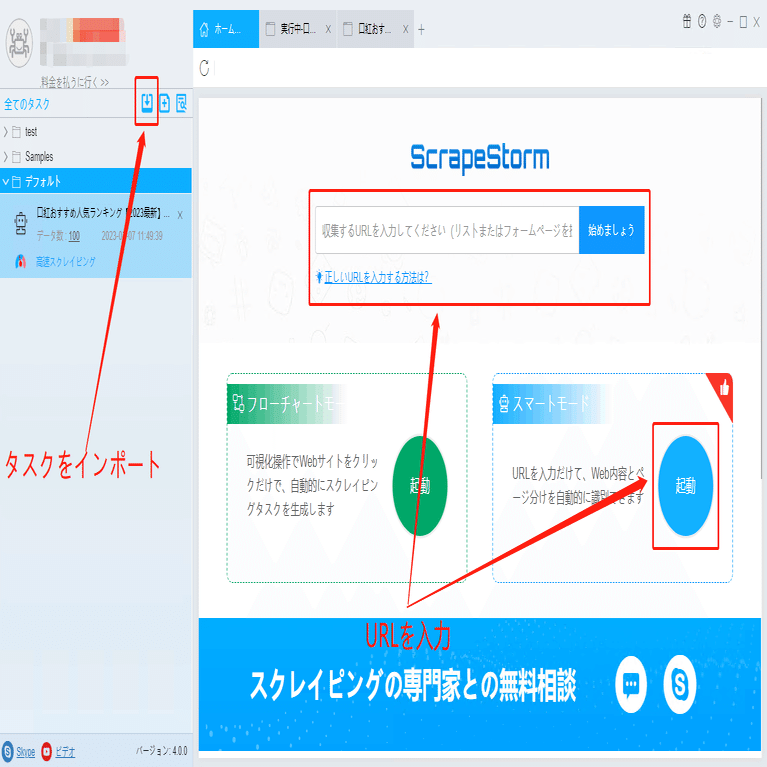The height and width of the screenshot is (767, 767).
Task: Click the スクレイピングの専門家との無料相談 banner text
Action: [413, 685]
